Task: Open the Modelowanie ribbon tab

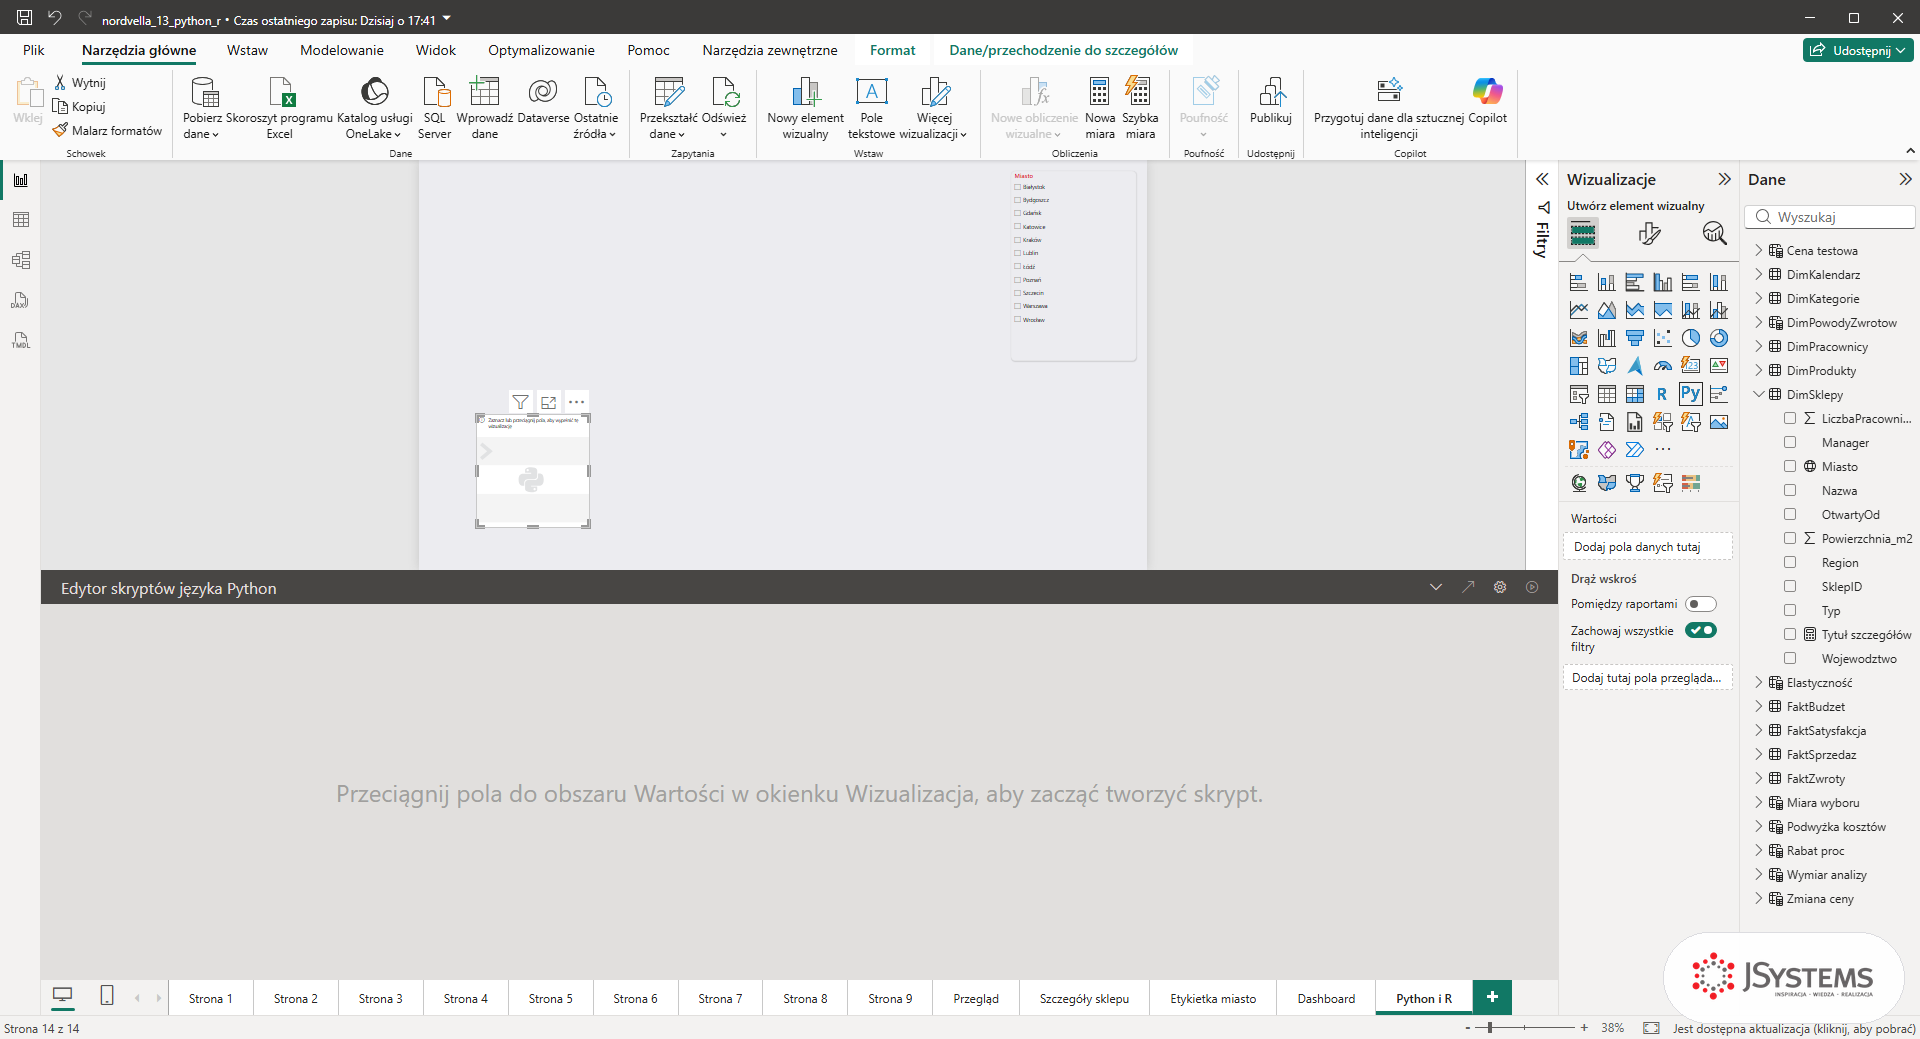Action: pyautogui.click(x=342, y=50)
